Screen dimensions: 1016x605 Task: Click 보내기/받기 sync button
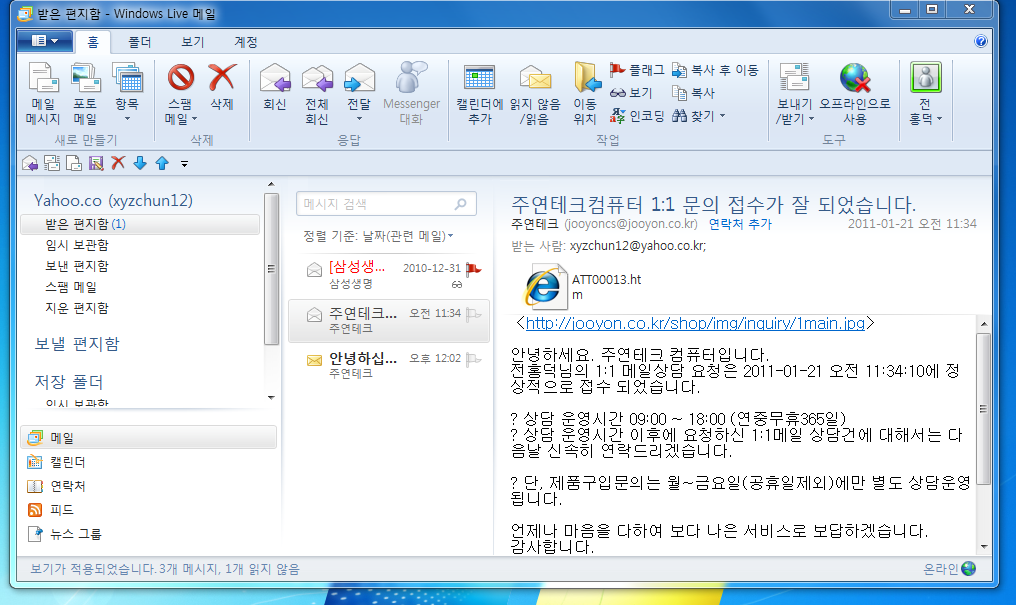click(x=794, y=94)
